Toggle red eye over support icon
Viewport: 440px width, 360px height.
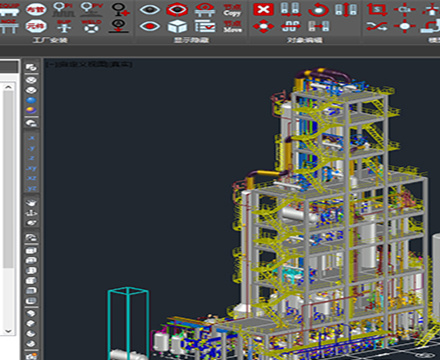[205, 10]
